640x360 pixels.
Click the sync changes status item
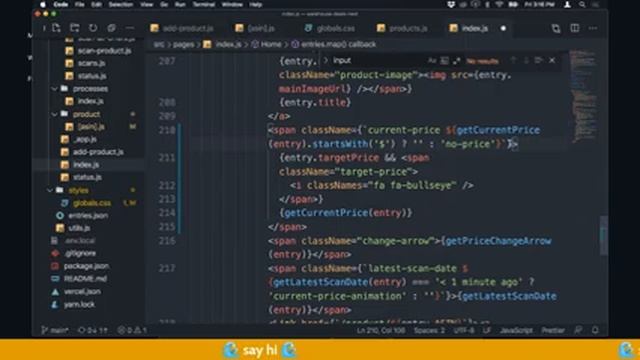93,330
